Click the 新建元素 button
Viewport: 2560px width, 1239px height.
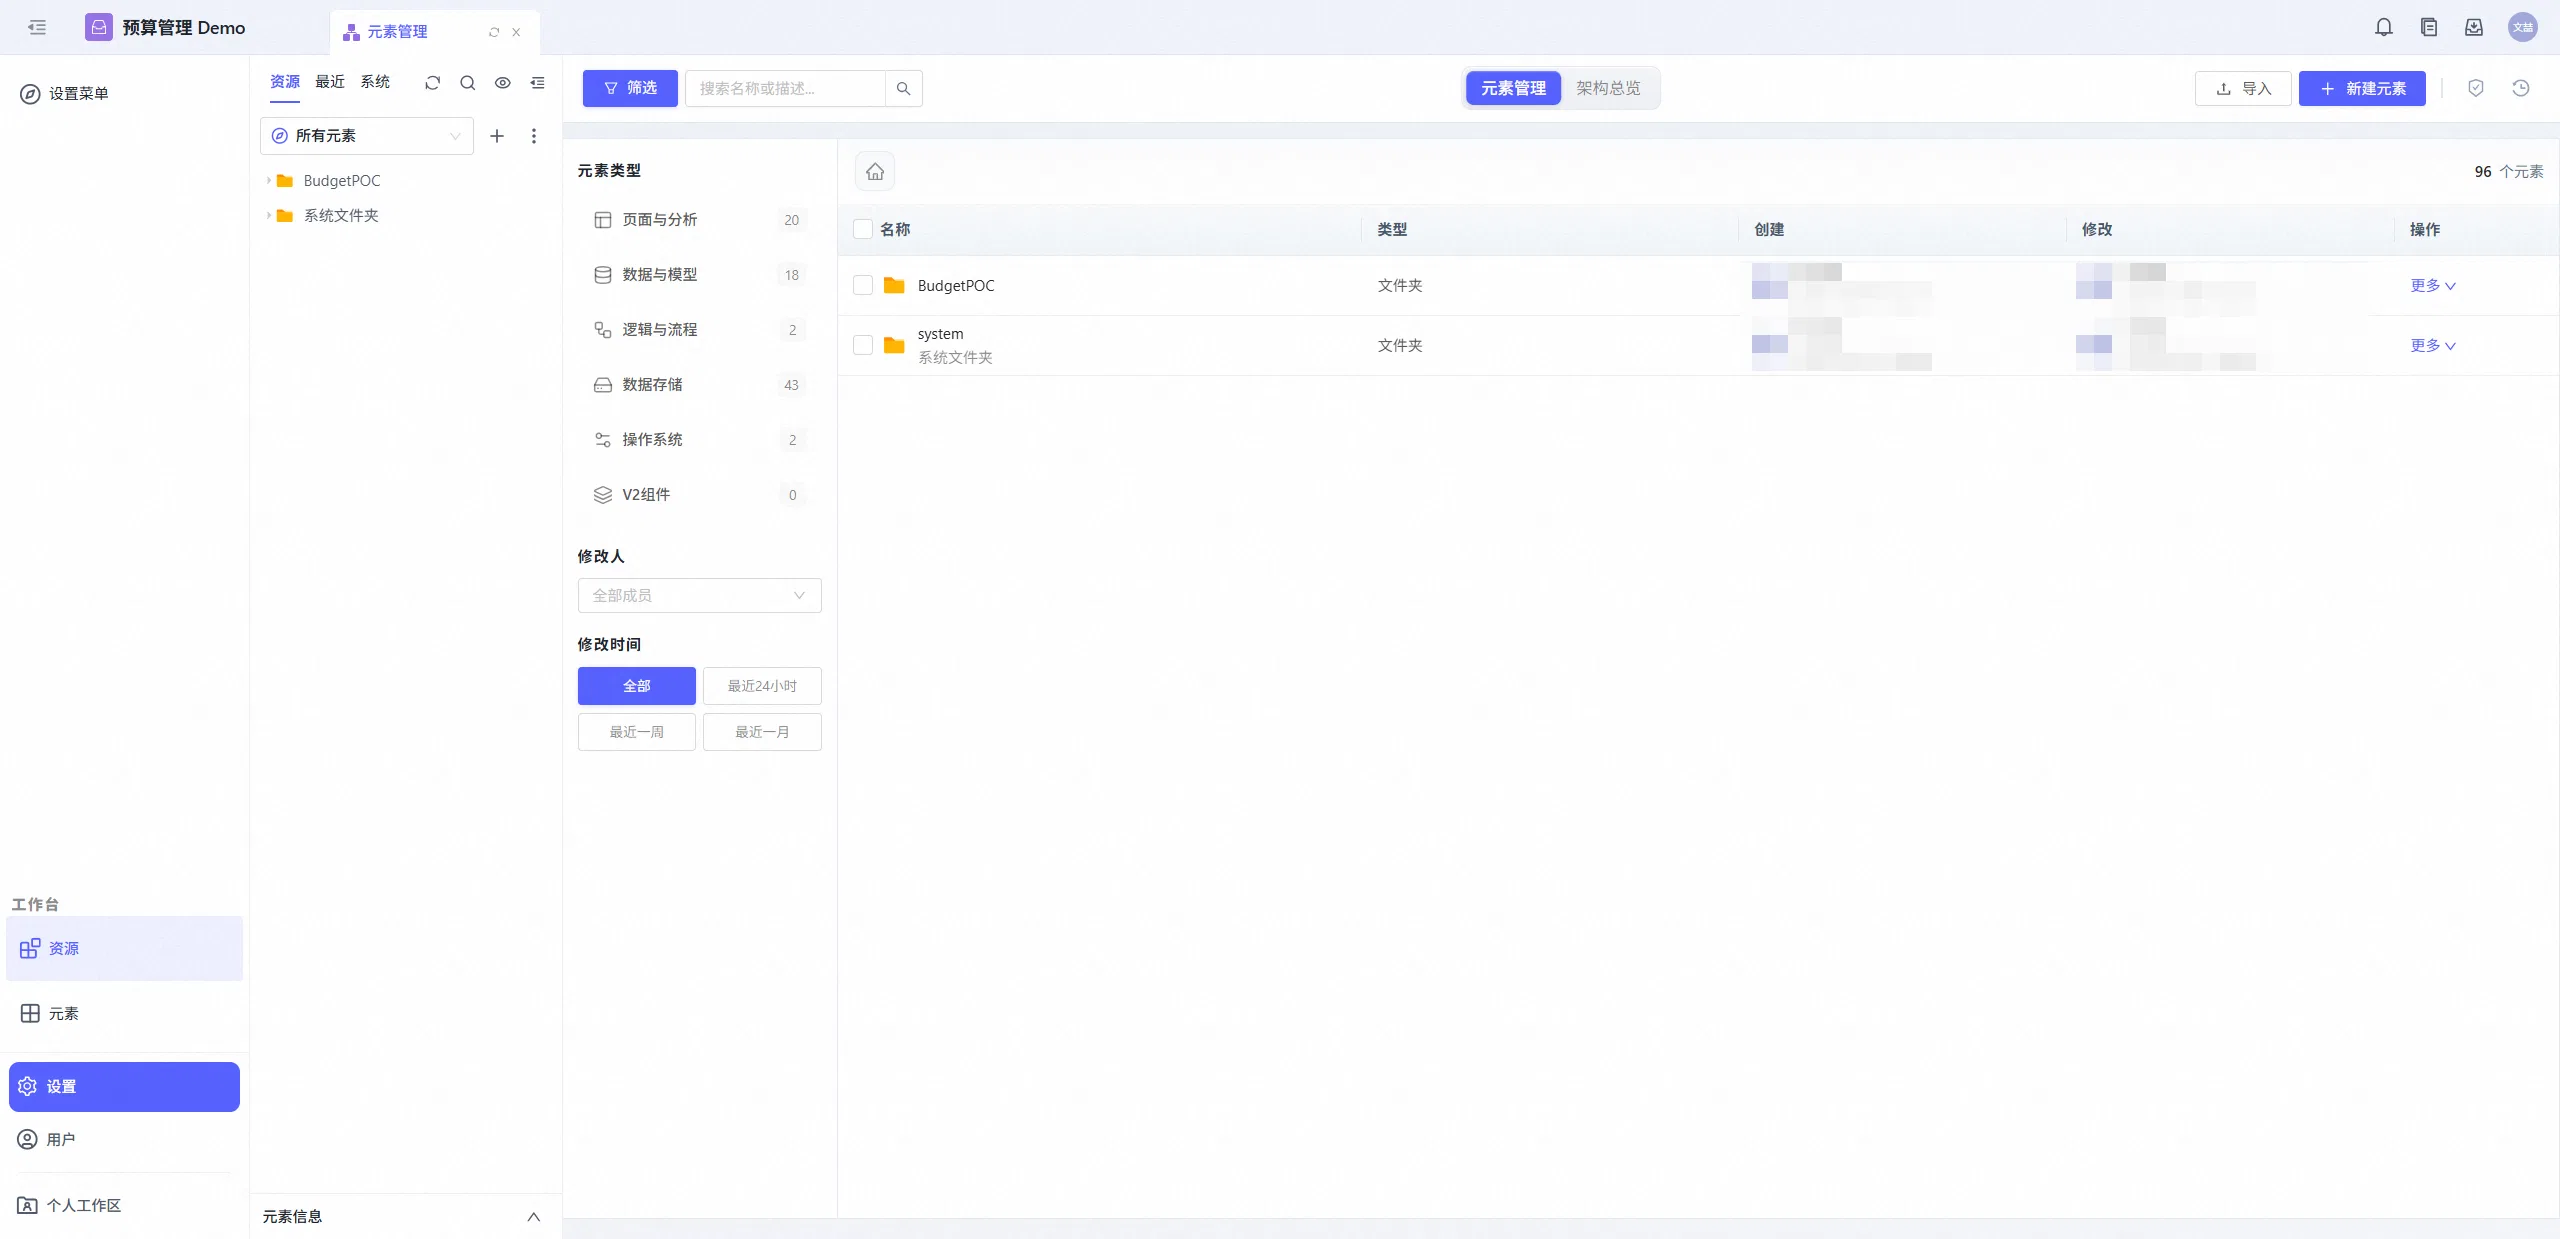pos(2362,89)
